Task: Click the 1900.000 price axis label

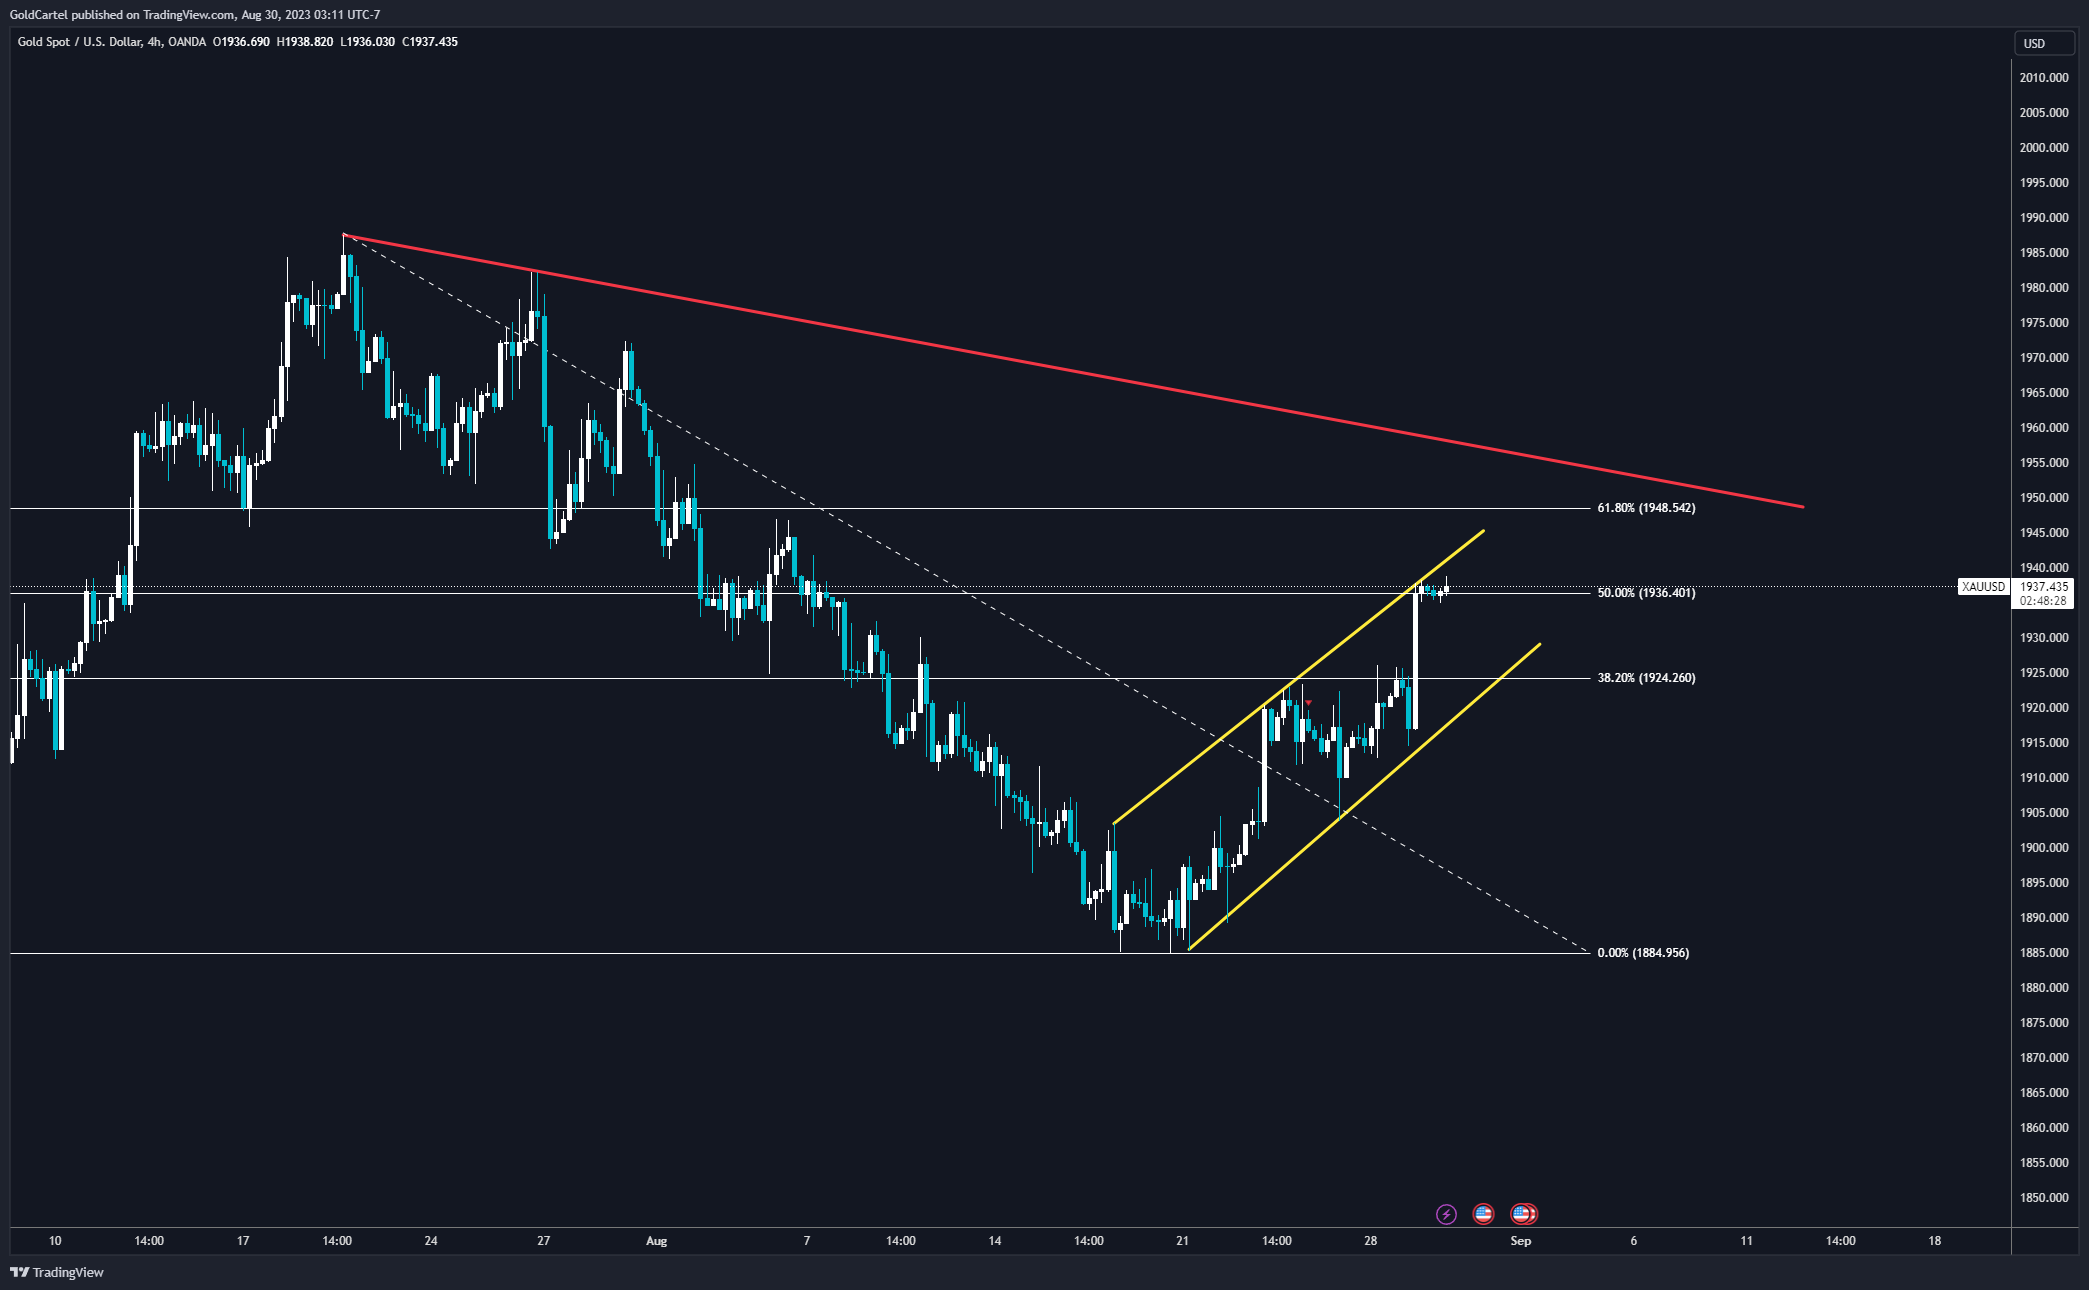Action: point(2044,848)
